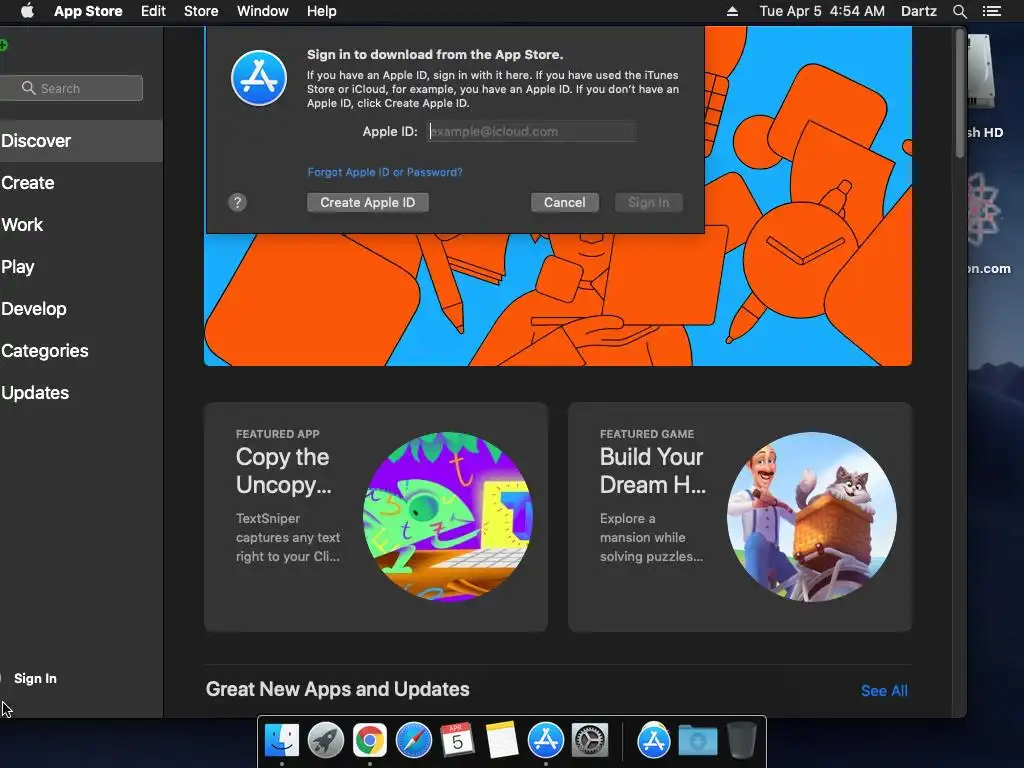
Task: Open the Downloads folder in the Dock
Action: pos(697,741)
